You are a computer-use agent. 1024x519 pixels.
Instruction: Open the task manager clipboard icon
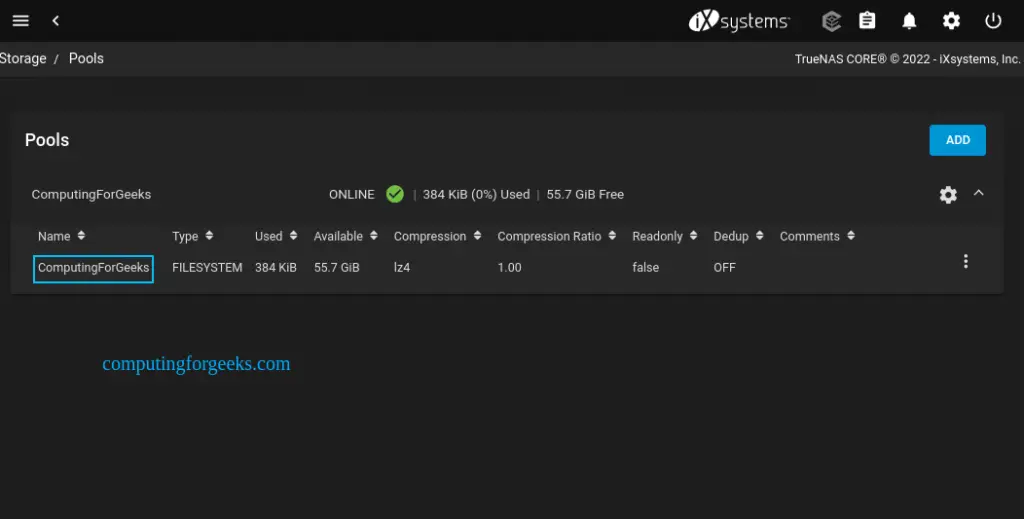(867, 21)
